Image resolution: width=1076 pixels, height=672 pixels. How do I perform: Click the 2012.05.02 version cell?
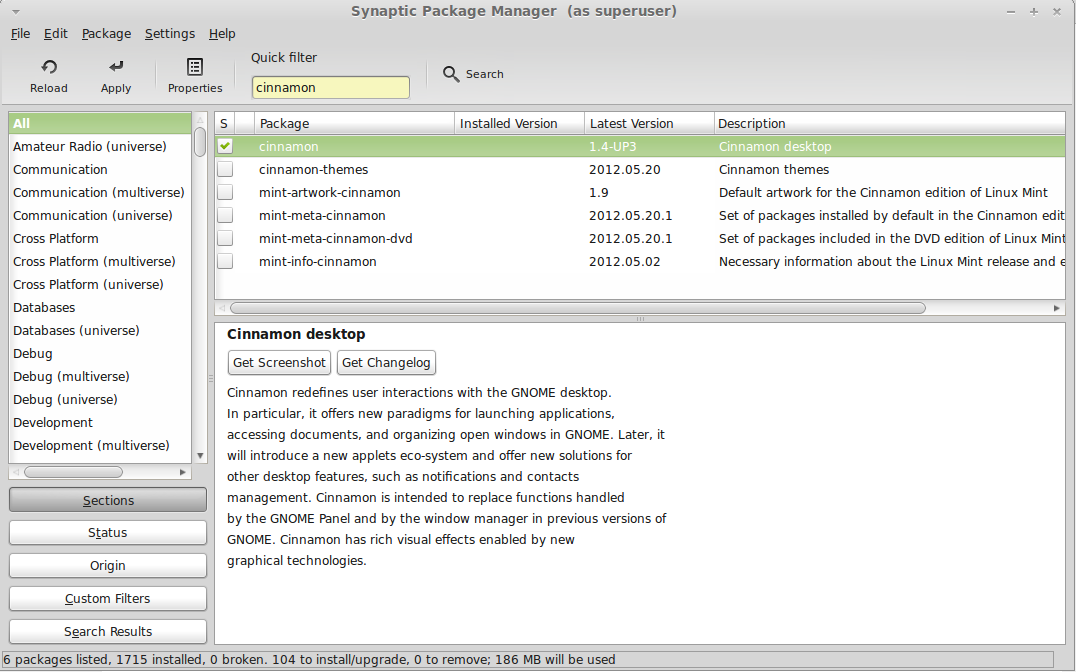tap(624, 262)
